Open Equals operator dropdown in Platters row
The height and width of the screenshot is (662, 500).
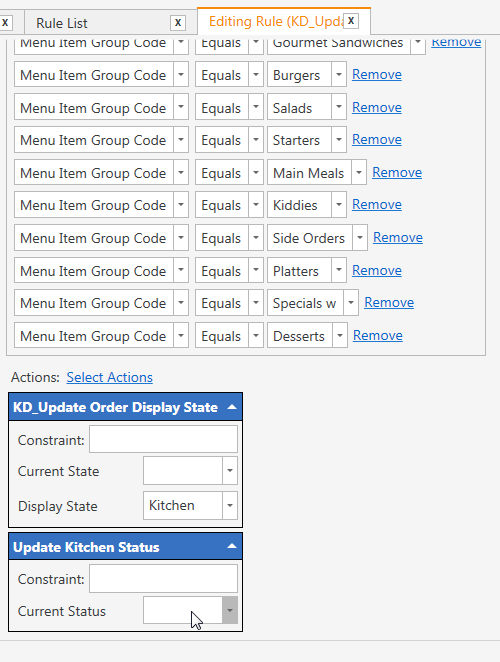(256, 270)
